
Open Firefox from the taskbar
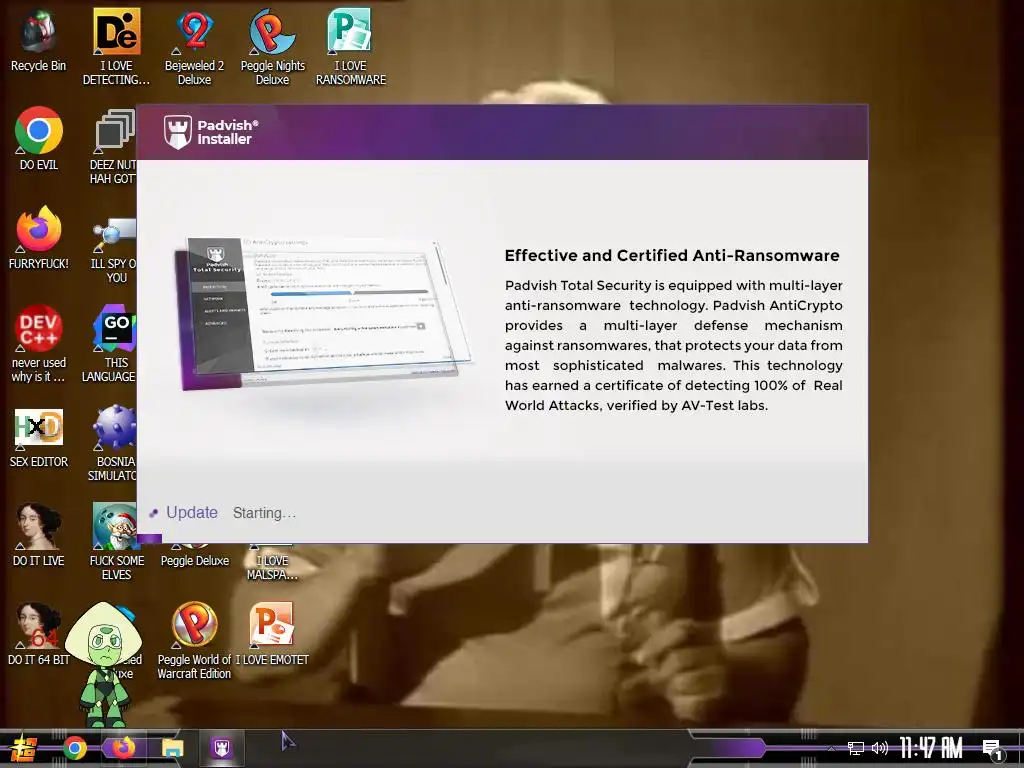(x=123, y=748)
